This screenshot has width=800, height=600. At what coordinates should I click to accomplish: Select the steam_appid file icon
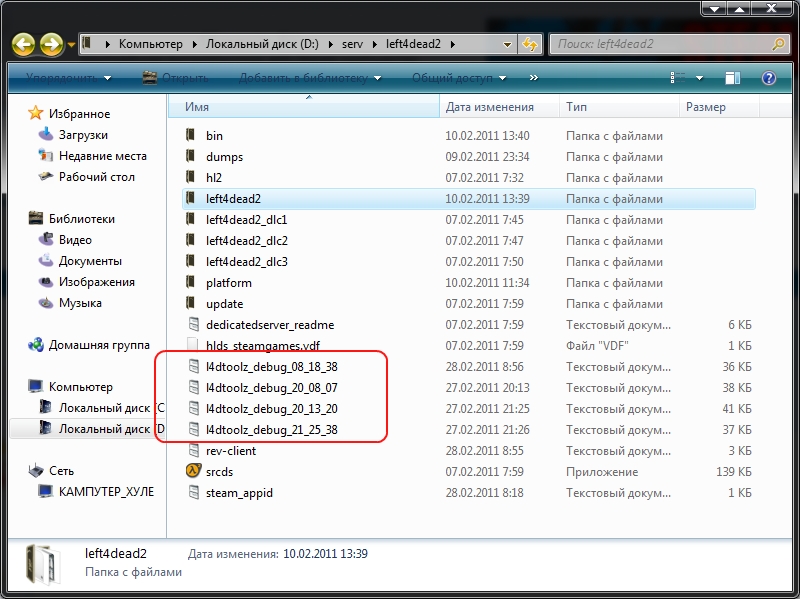click(x=193, y=492)
